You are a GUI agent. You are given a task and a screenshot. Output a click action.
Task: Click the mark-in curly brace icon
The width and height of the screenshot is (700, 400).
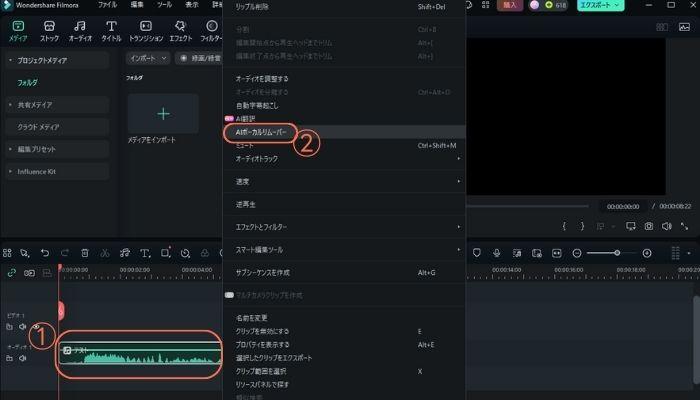click(x=564, y=226)
